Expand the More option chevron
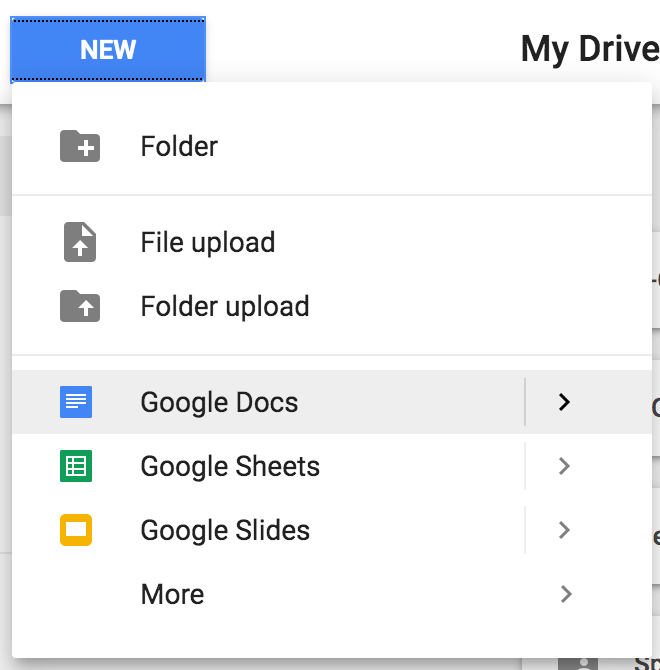Viewport: 660px width, 670px height. (x=566, y=594)
